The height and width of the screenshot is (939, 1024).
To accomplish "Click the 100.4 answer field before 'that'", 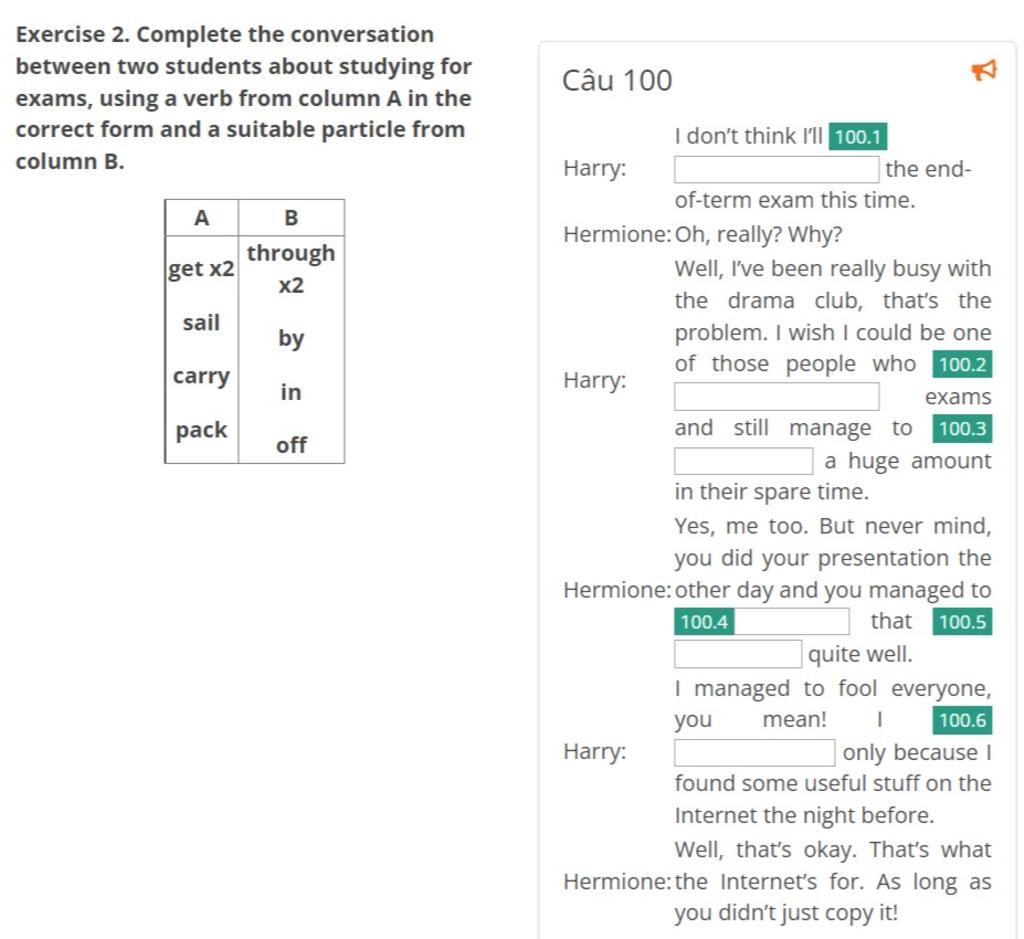I will pos(792,622).
